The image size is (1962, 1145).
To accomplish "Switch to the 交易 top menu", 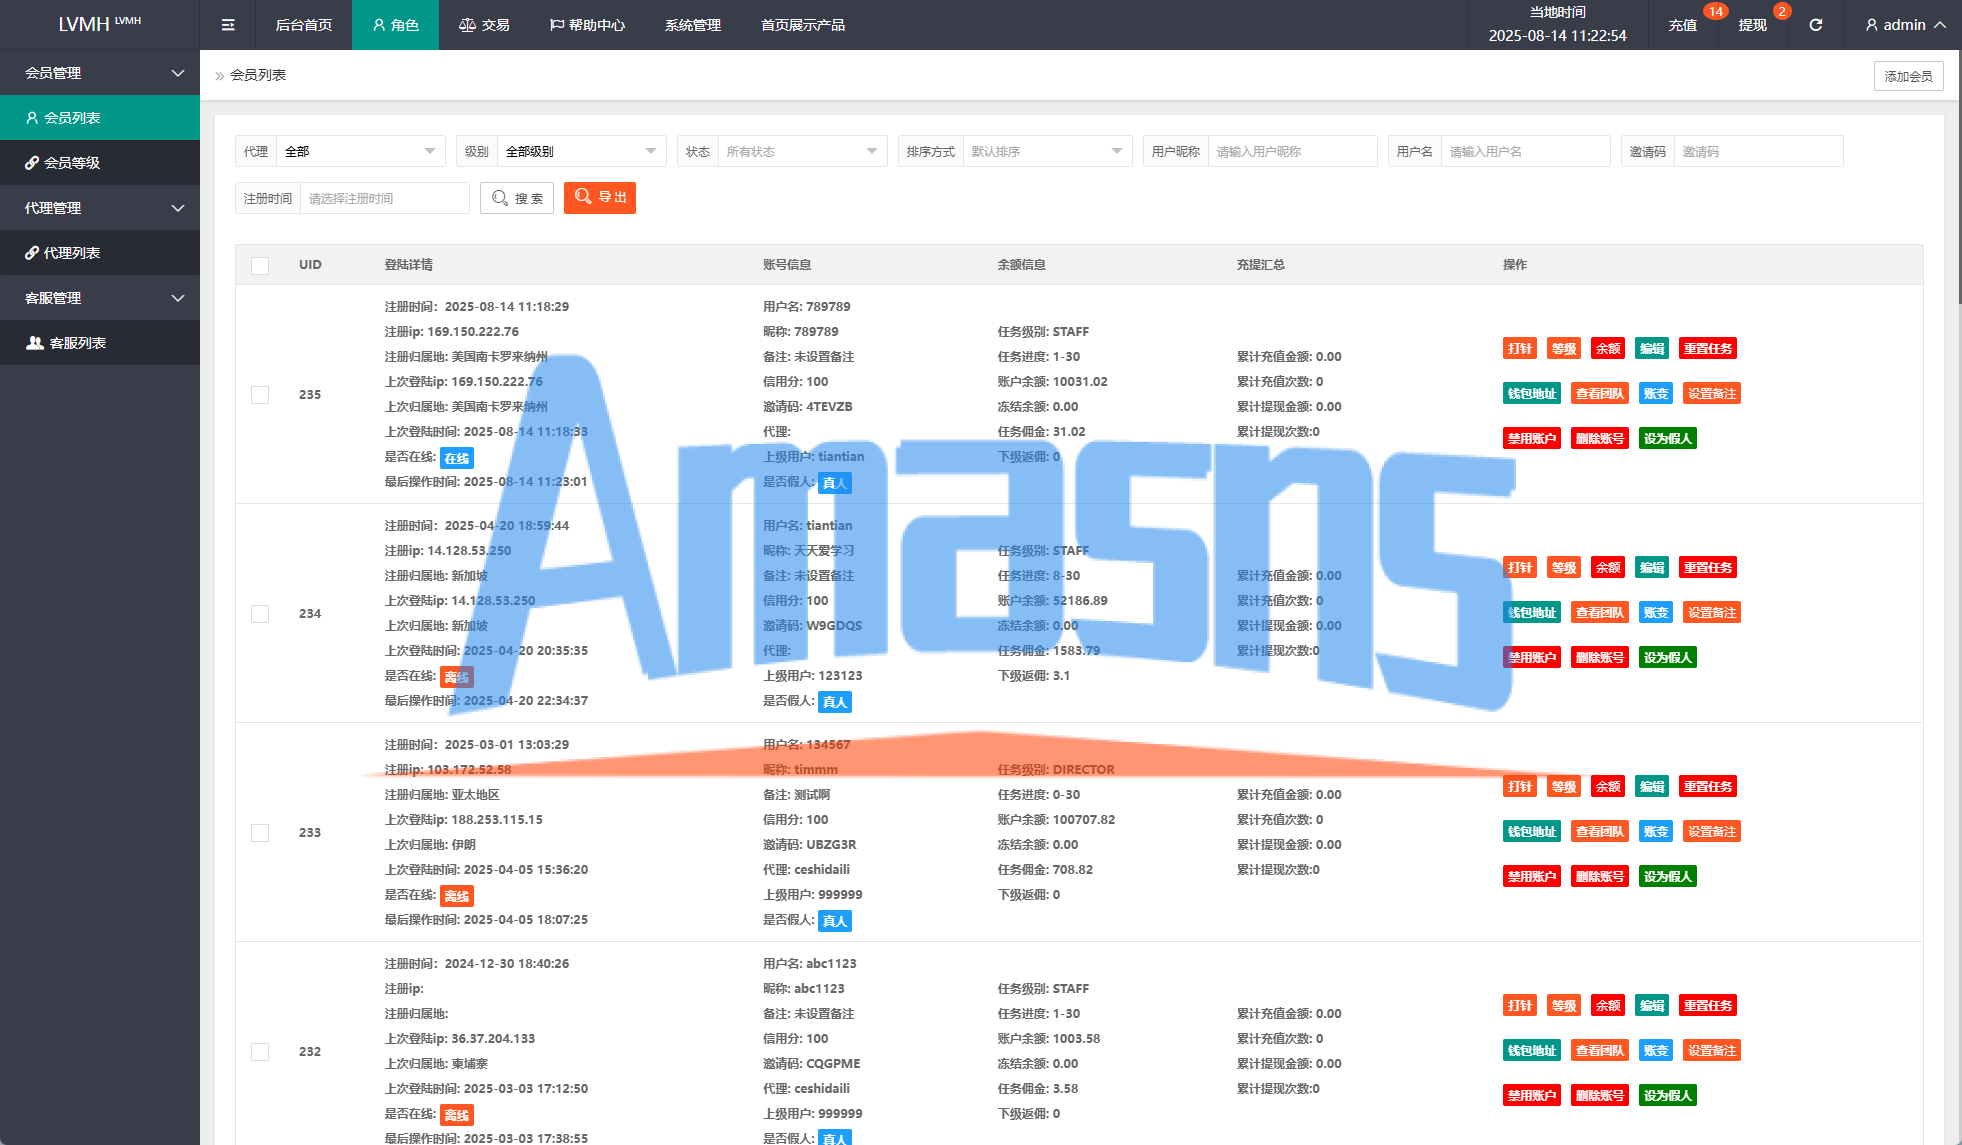I will click(484, 25).
